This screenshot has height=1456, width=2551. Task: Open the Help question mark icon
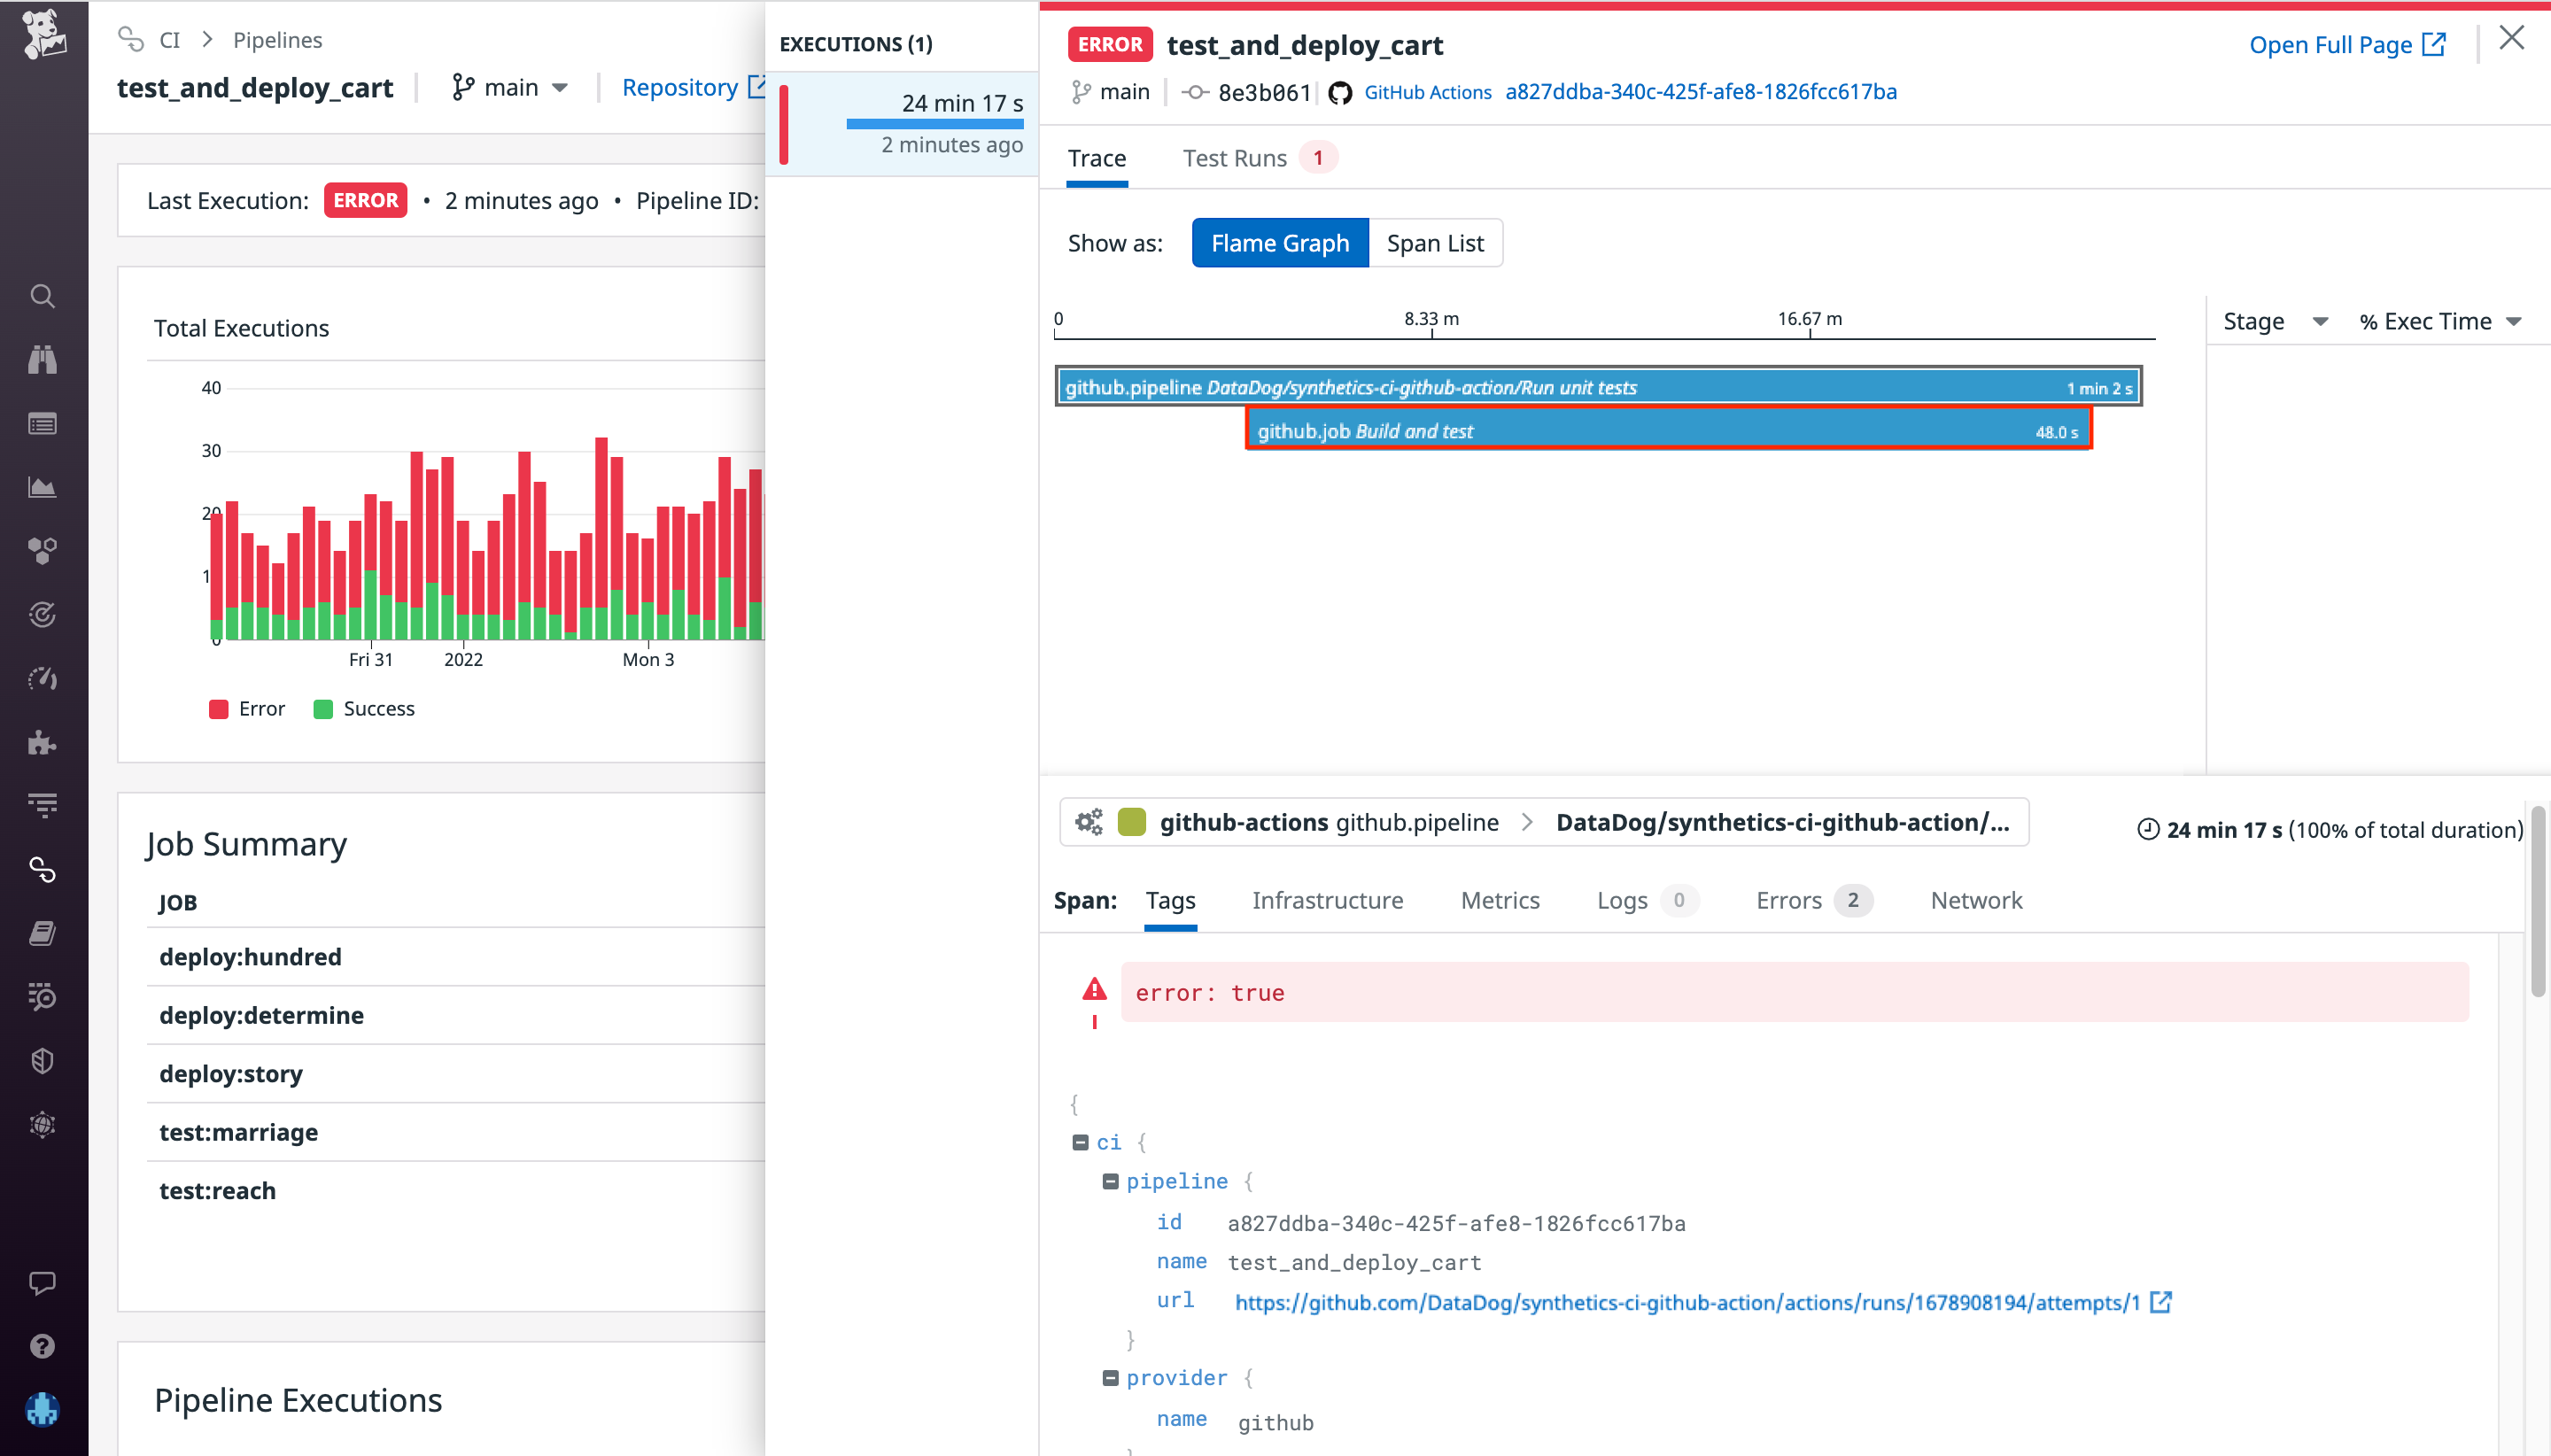[42, 1346]
